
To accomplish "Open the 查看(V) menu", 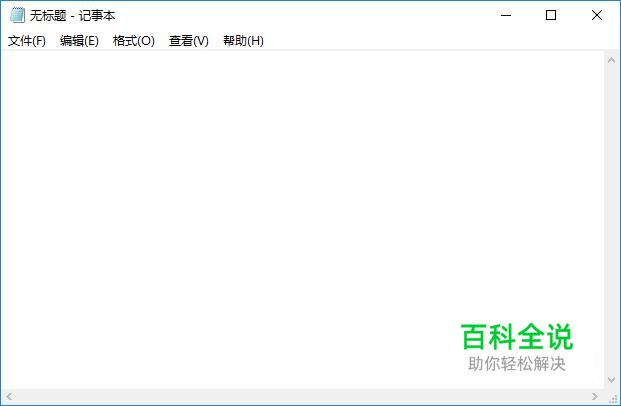I will coord(189,40).
